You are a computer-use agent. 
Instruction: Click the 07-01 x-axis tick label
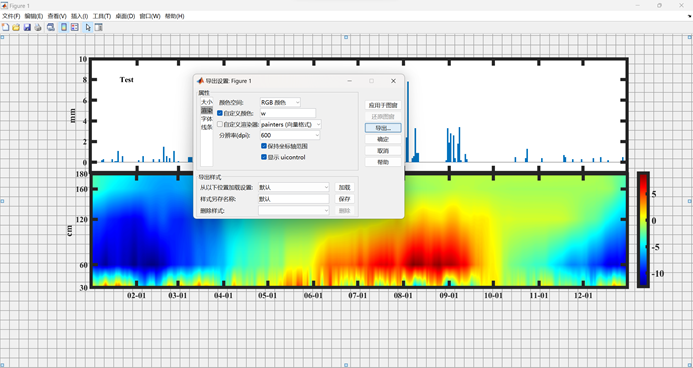pos(358,296)
